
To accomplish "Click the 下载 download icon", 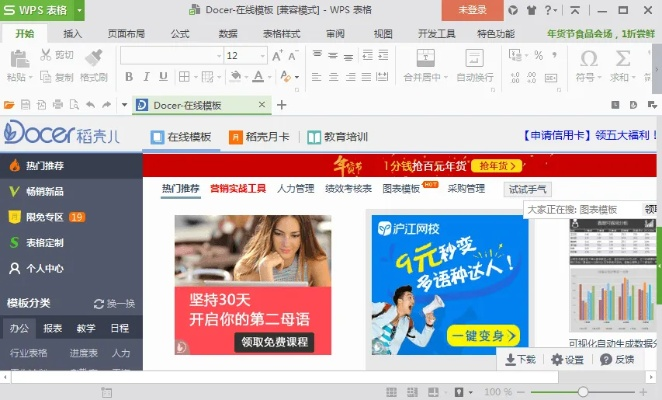I will (x=519, y=360).
